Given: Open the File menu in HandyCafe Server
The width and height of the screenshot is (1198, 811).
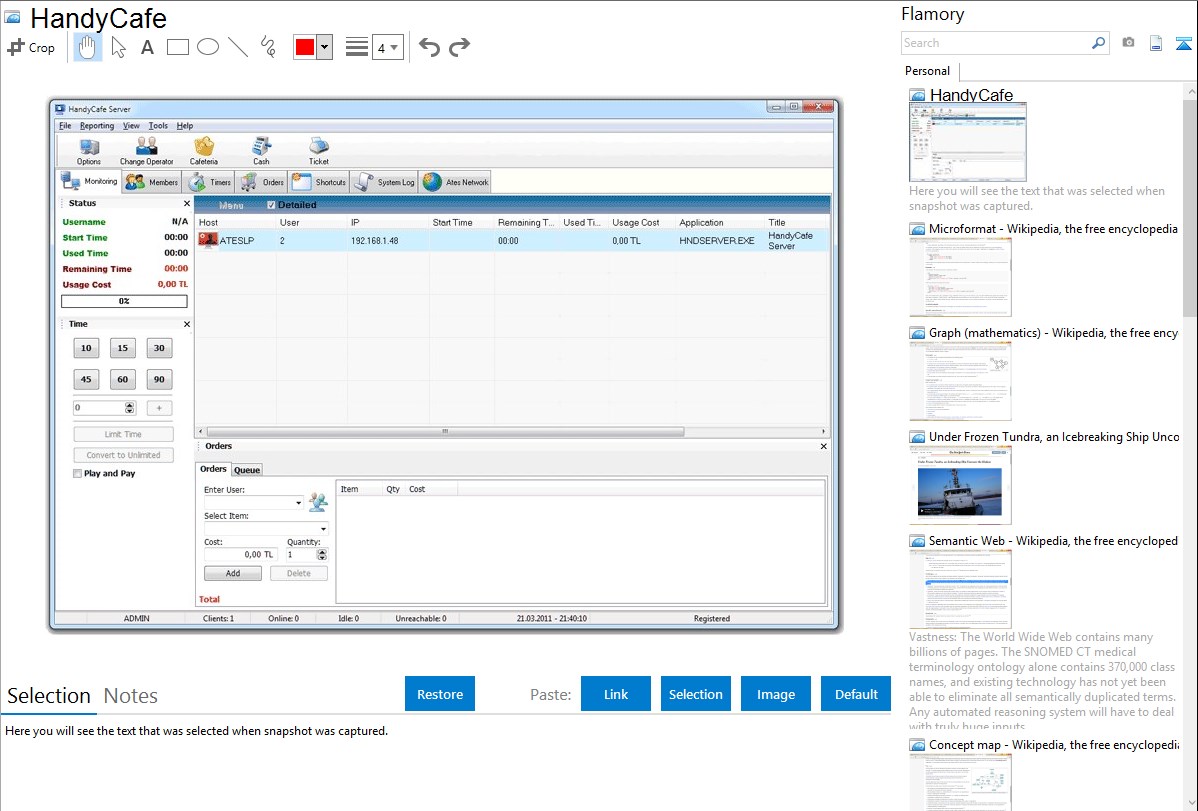Looking at the screenshot, I should pos(65,126).
